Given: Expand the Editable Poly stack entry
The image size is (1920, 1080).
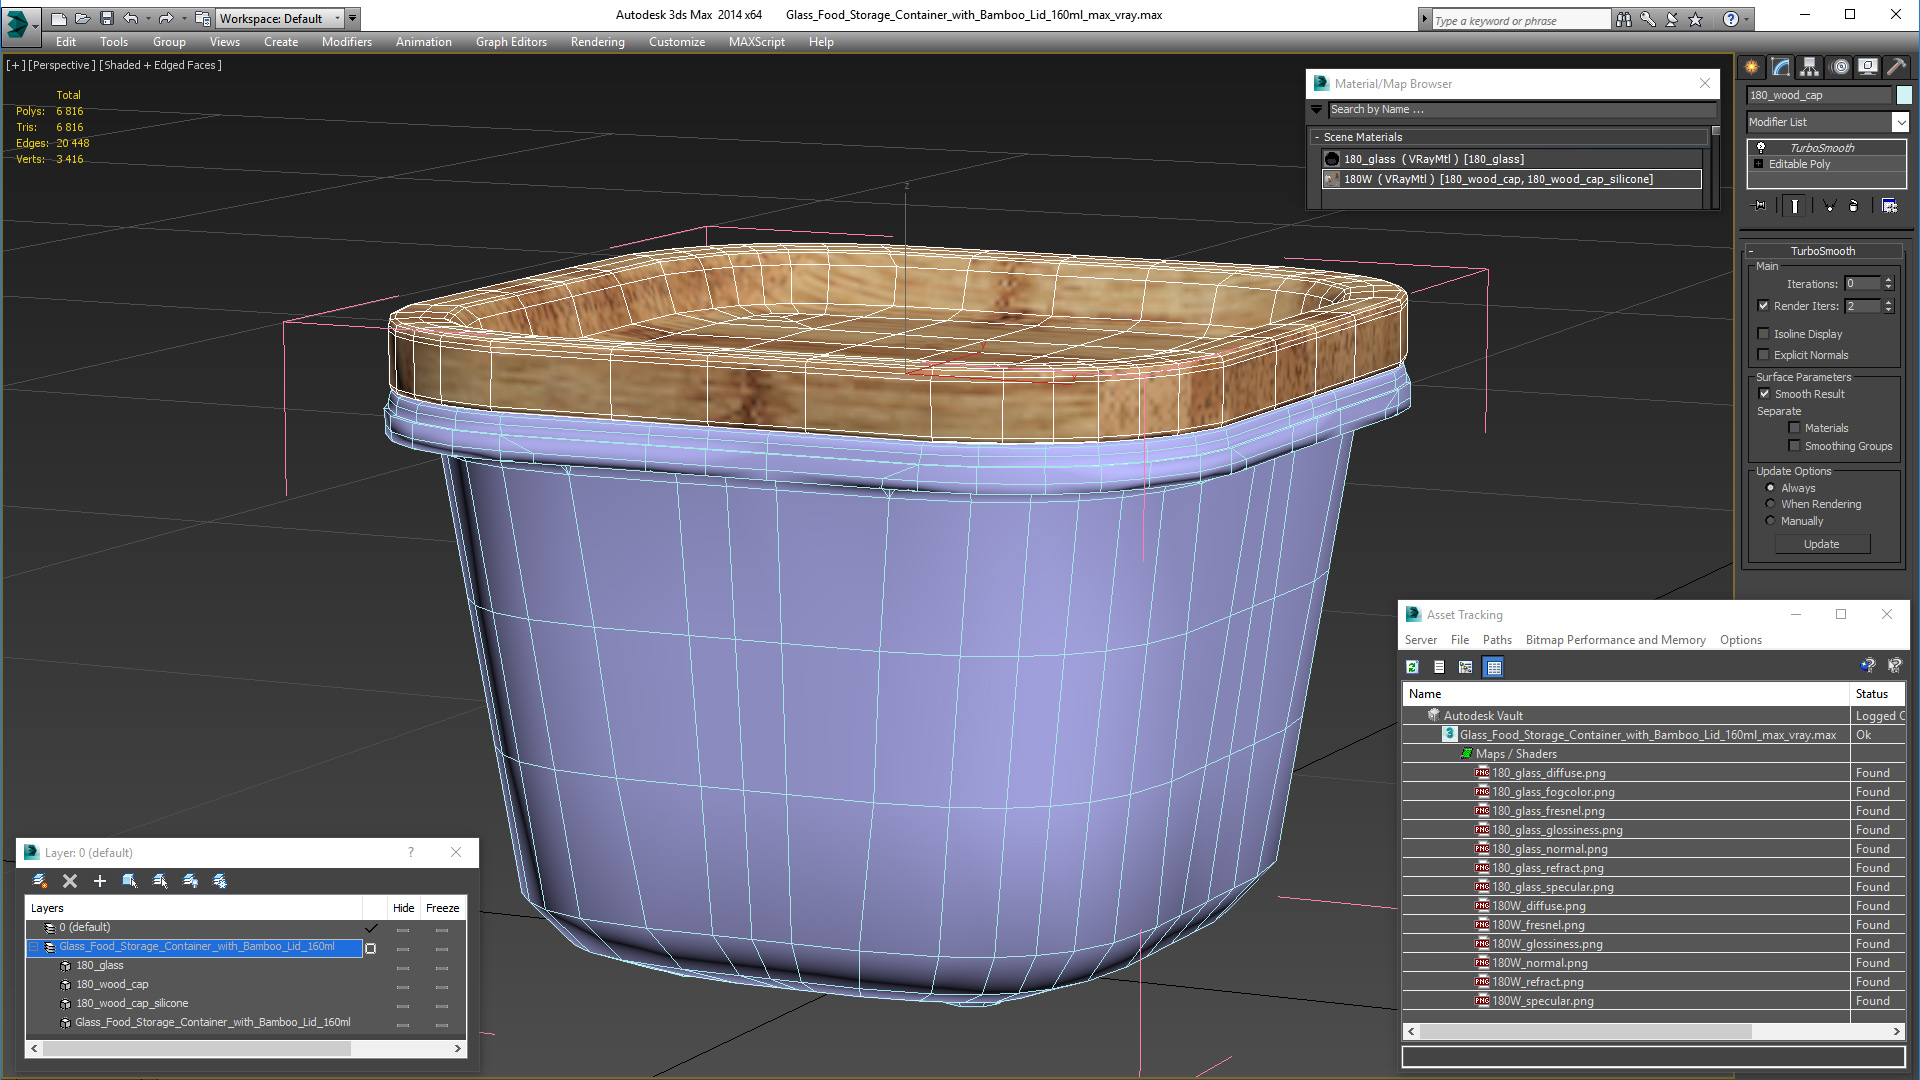Looking at the screenshot, I should 1759,164.
